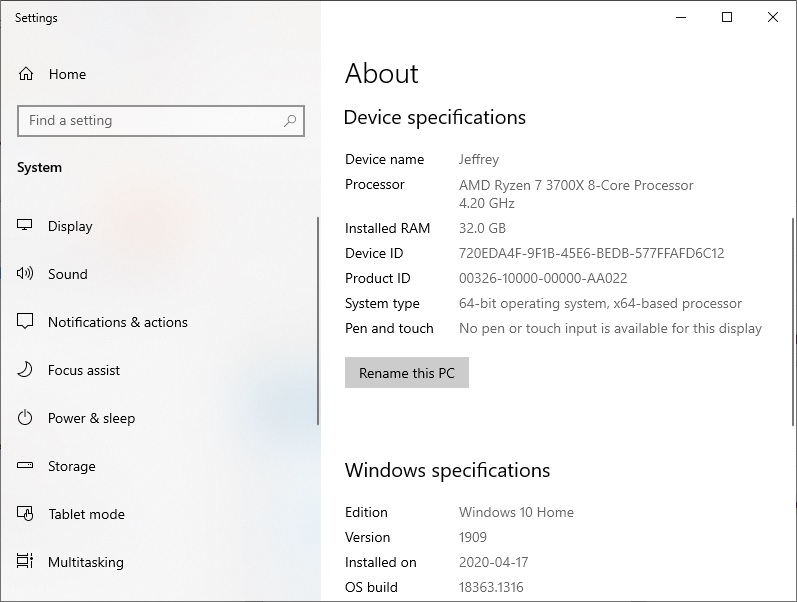Viewport: 797px width, 602px height.
Task: Select the 64-bit operating system text
Action: tap(600, 304)
